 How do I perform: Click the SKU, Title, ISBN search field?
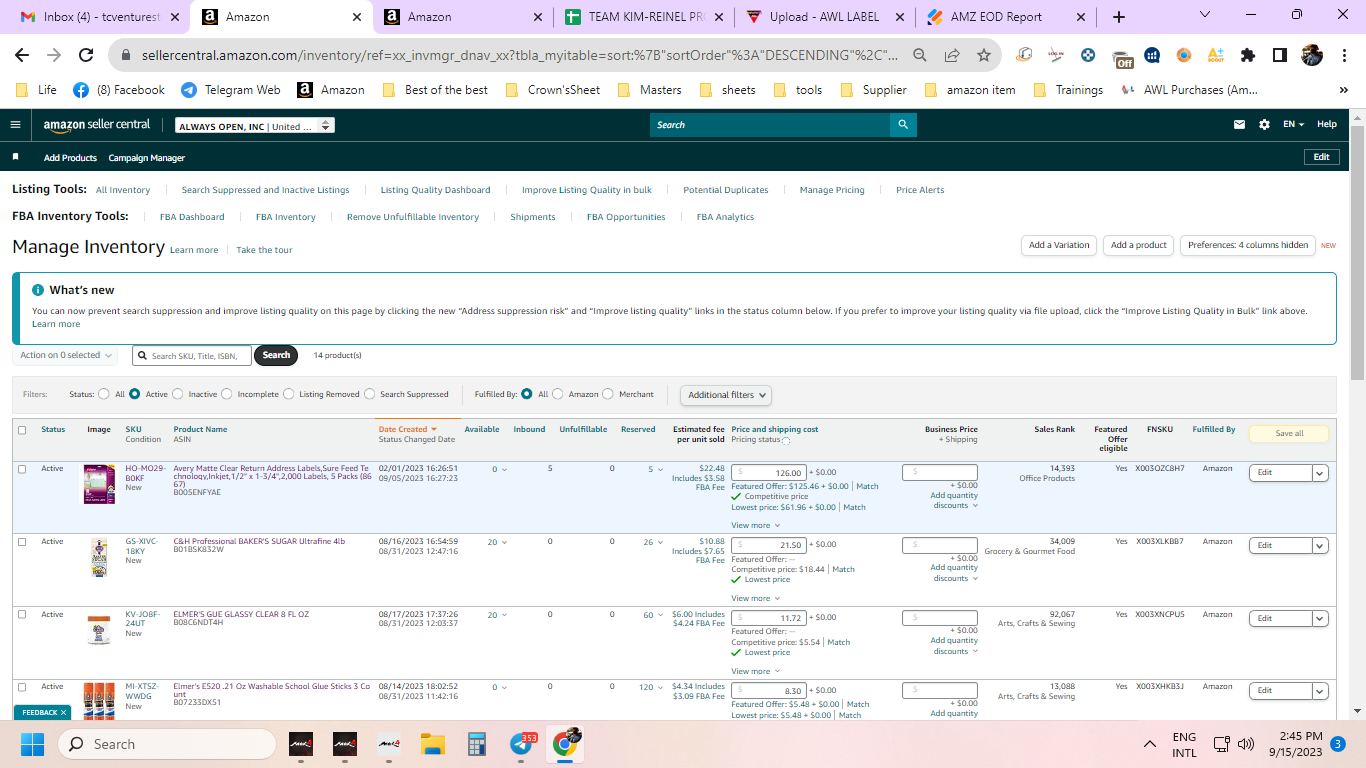pyautogui.click(x=192, y=356)
